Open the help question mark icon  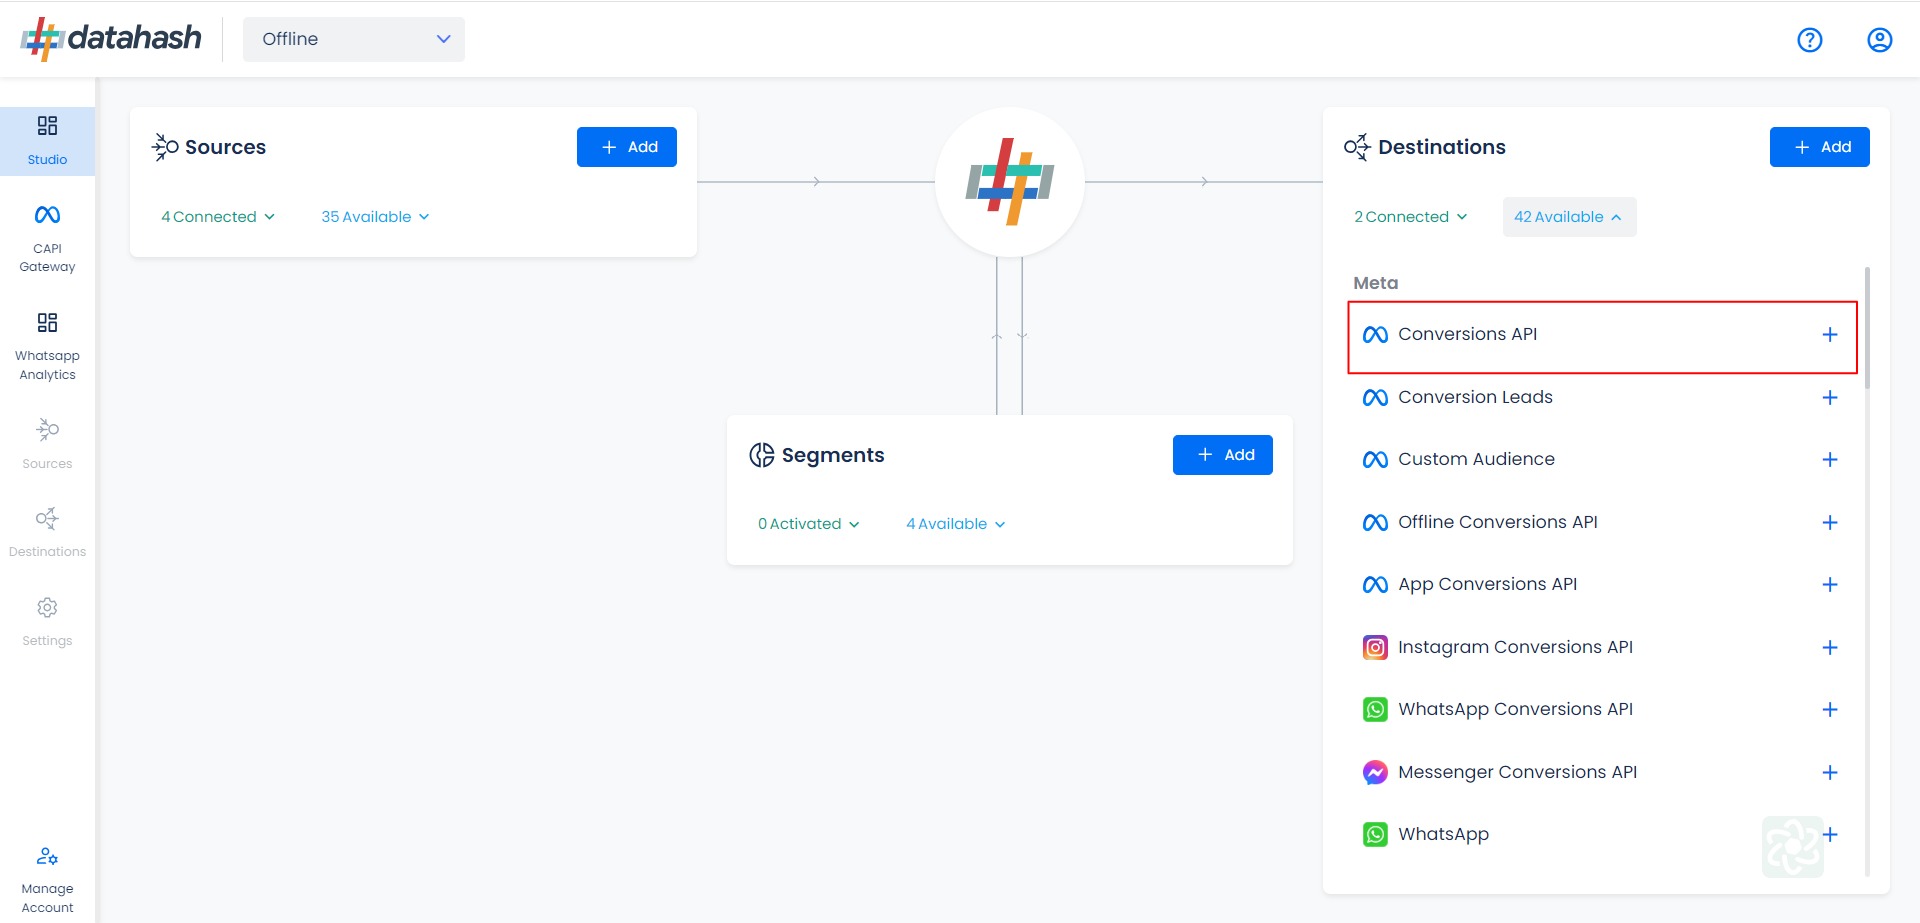[1809, 40]
